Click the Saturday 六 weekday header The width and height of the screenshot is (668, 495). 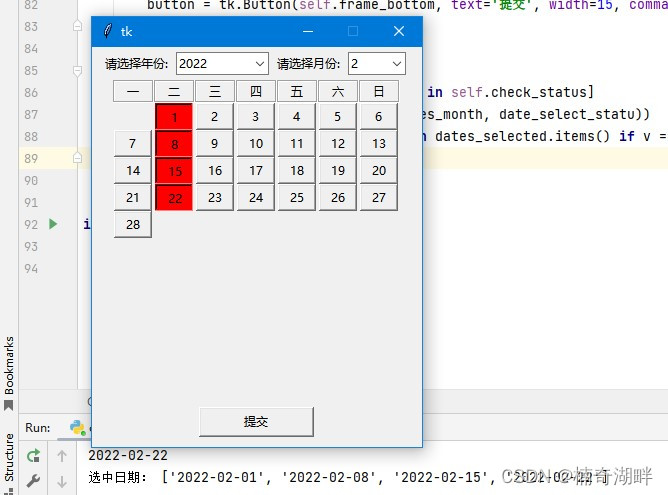[x=337, y=91]
